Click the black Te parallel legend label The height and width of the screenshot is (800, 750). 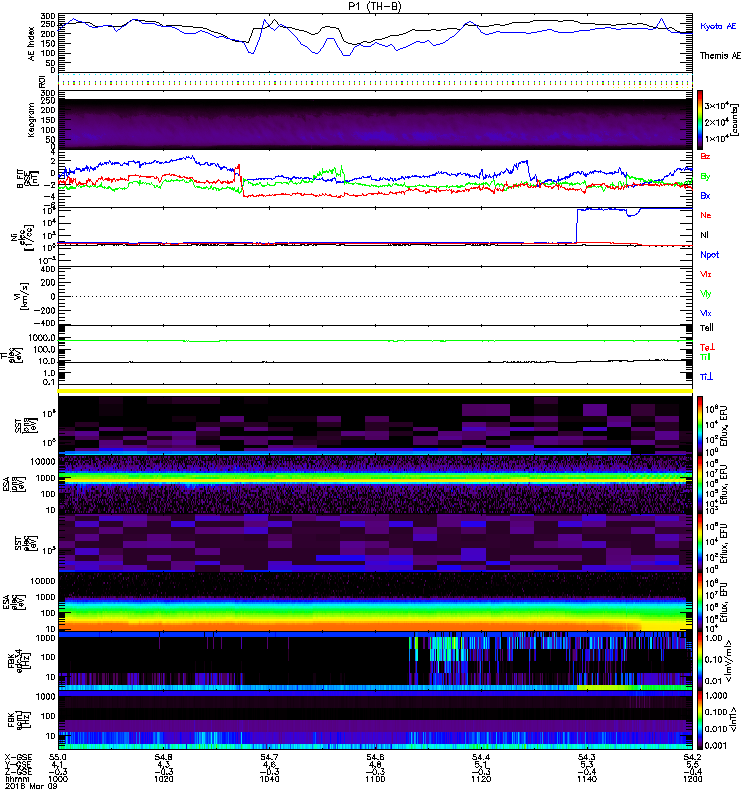pyautogui.click(x=706, y=328)
